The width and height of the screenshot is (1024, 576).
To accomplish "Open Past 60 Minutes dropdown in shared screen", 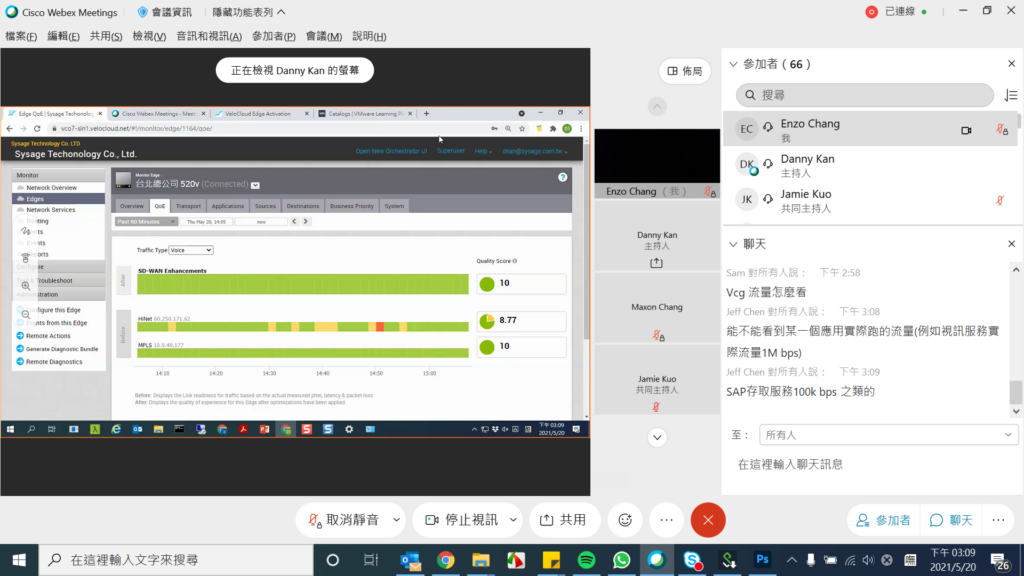I will (146, 221).
